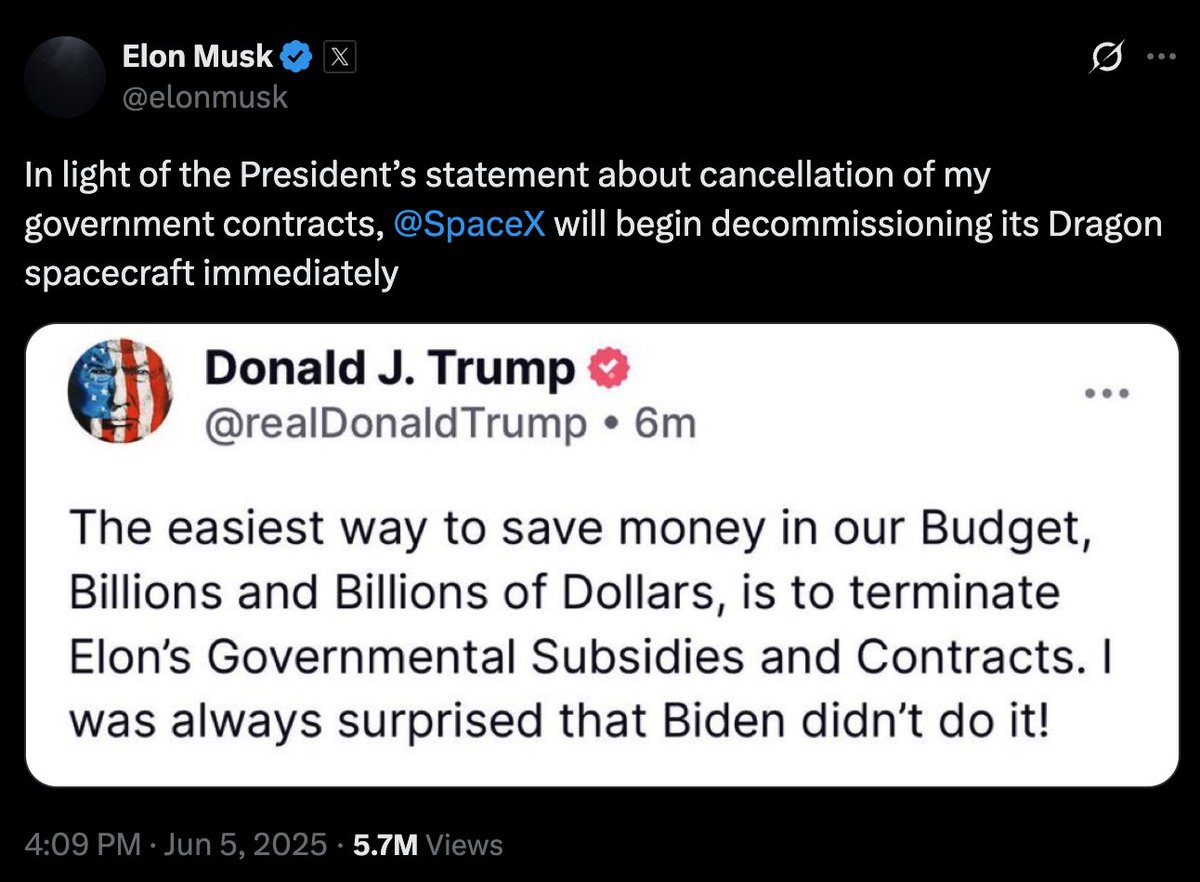Click the X affiliation badge beside Elon Musk
The image size is (1200, 882).
(340, 58)
